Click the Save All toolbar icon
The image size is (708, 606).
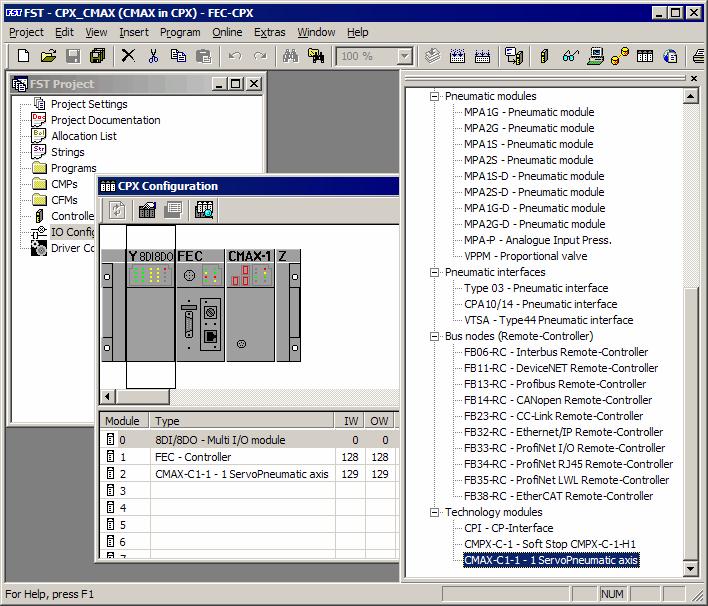[x=98, y=56]
